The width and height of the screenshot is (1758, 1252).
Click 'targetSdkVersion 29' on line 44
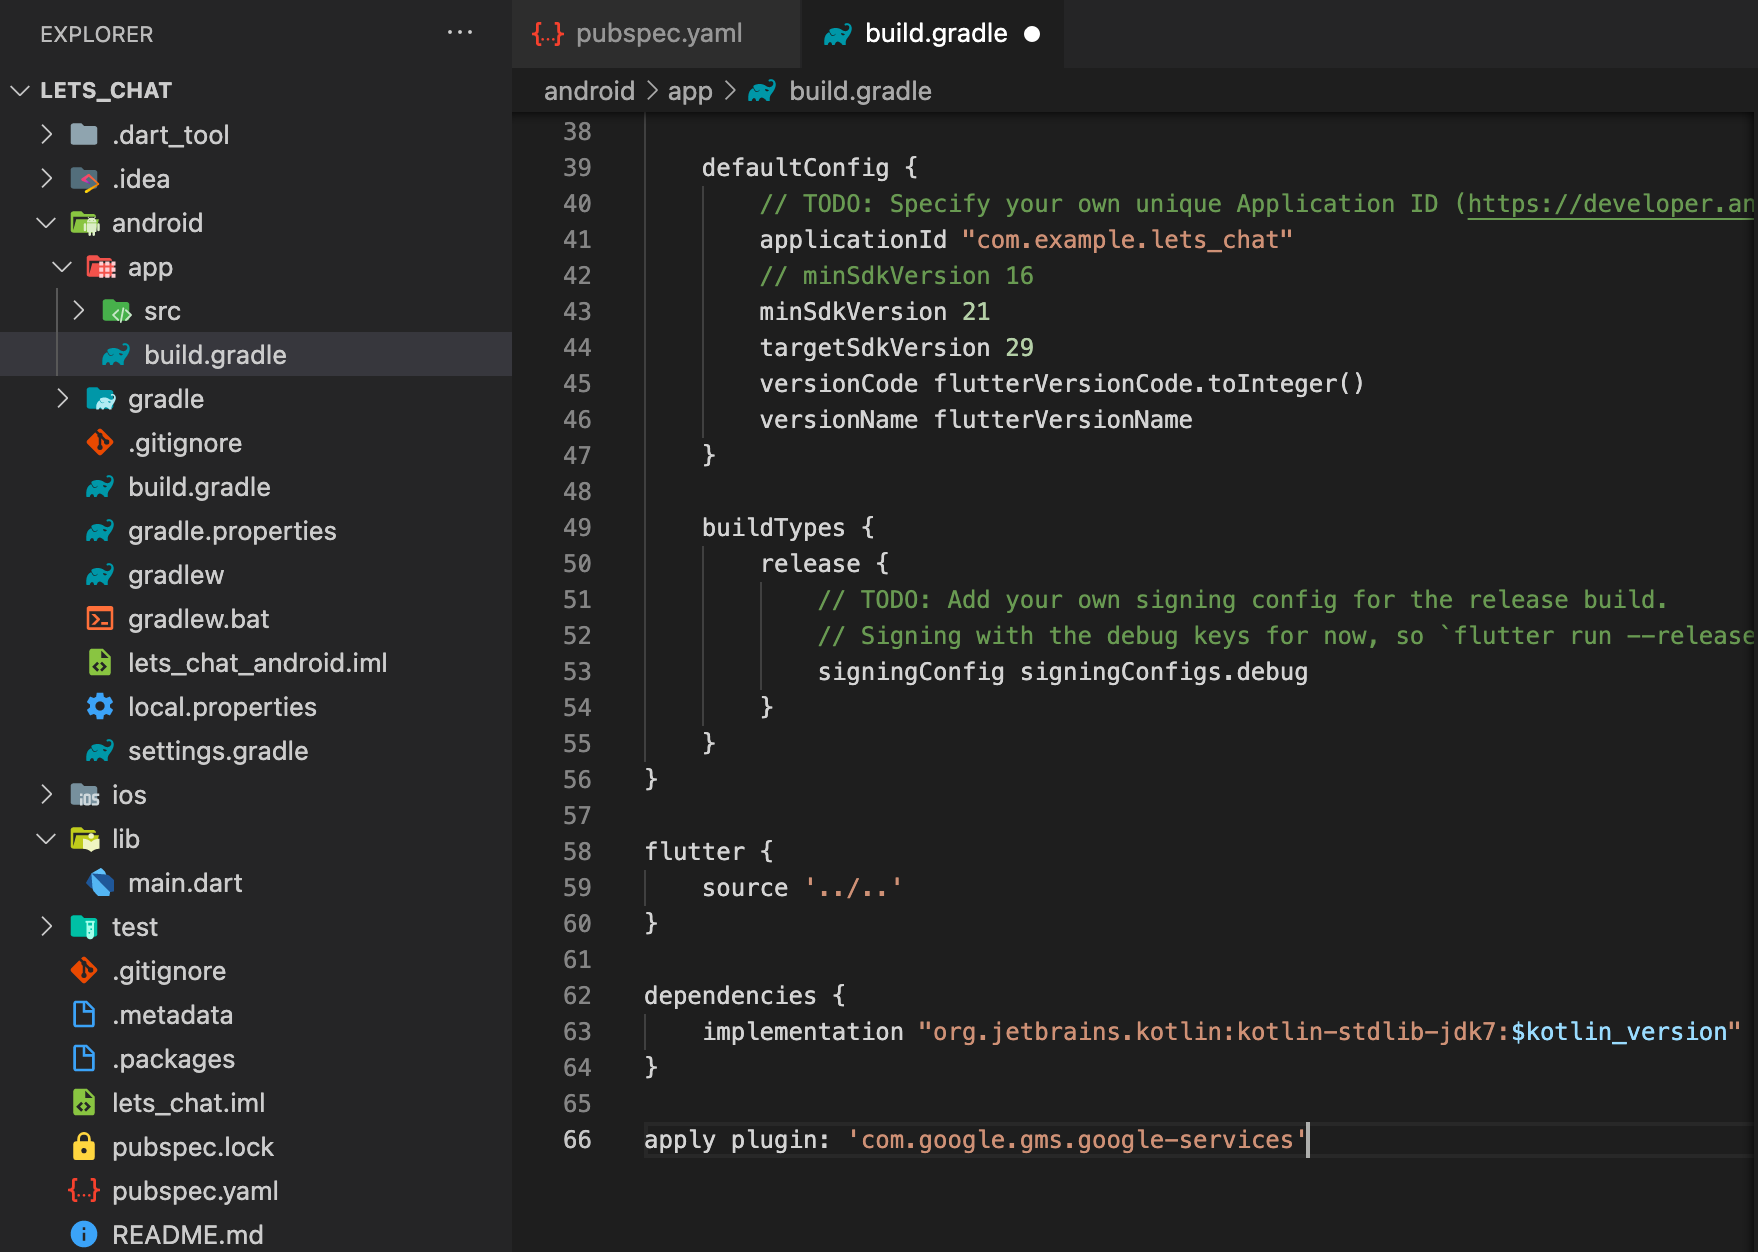coord(897,348)
